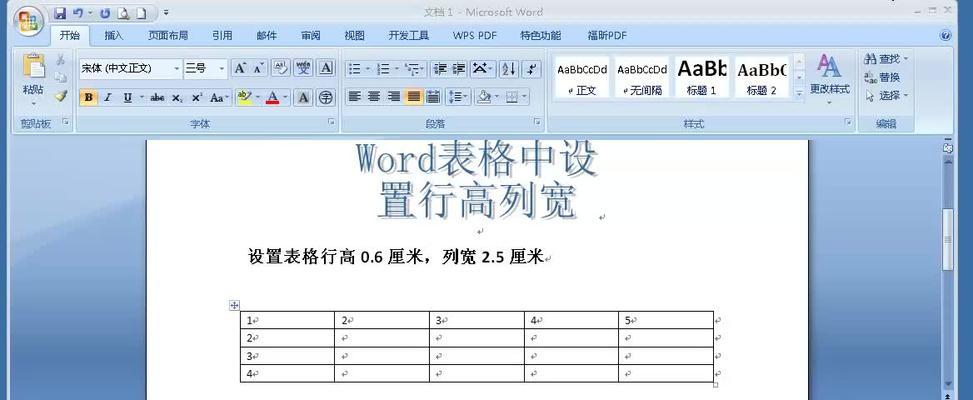The image size is (973, 400).
Task: Apply paragraph shading with paint bucket
Action: (x=483, y=97)
